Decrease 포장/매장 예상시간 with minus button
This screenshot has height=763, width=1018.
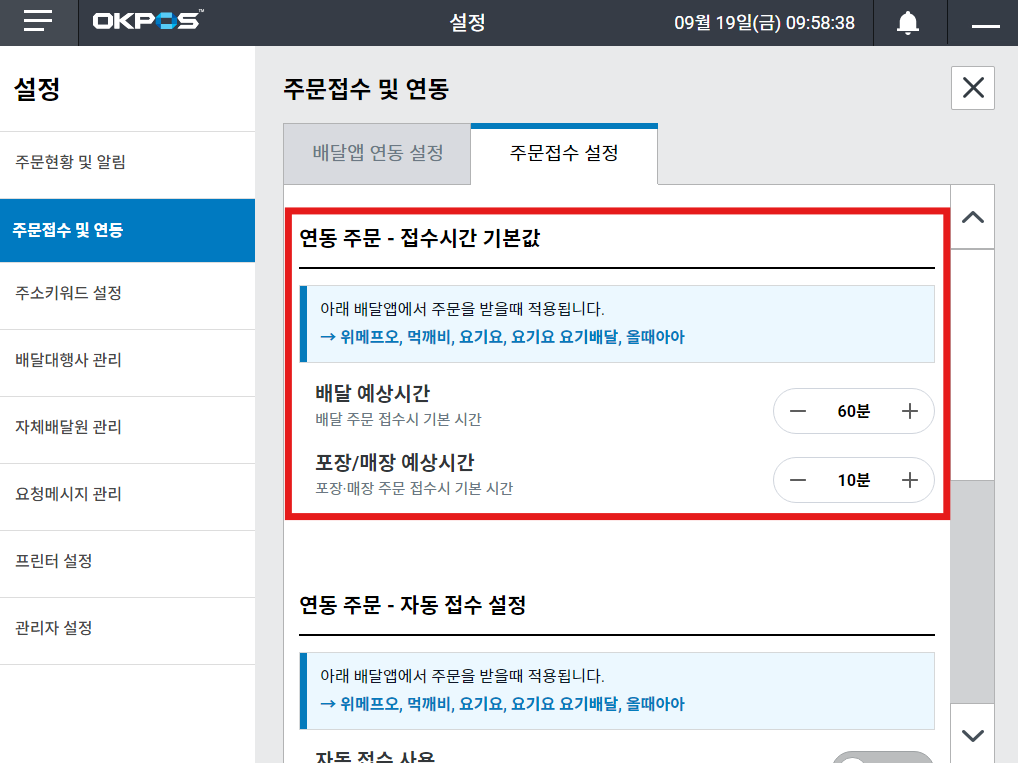pos(798,480)
